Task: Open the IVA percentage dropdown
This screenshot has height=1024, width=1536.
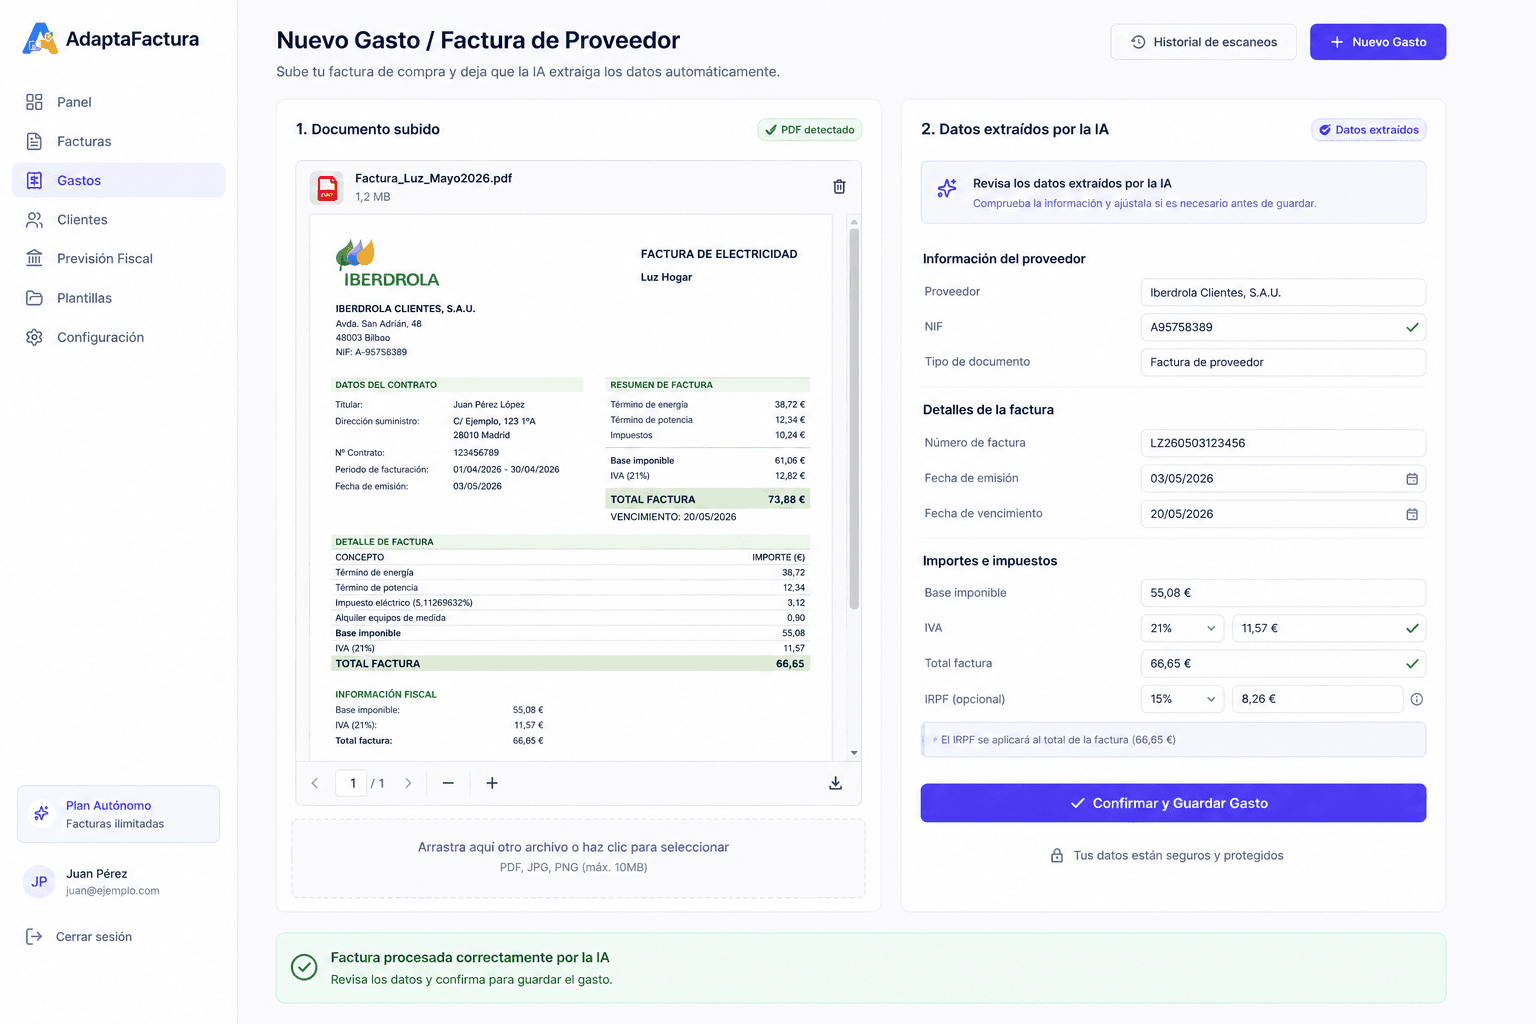Action: [1182, 628]
